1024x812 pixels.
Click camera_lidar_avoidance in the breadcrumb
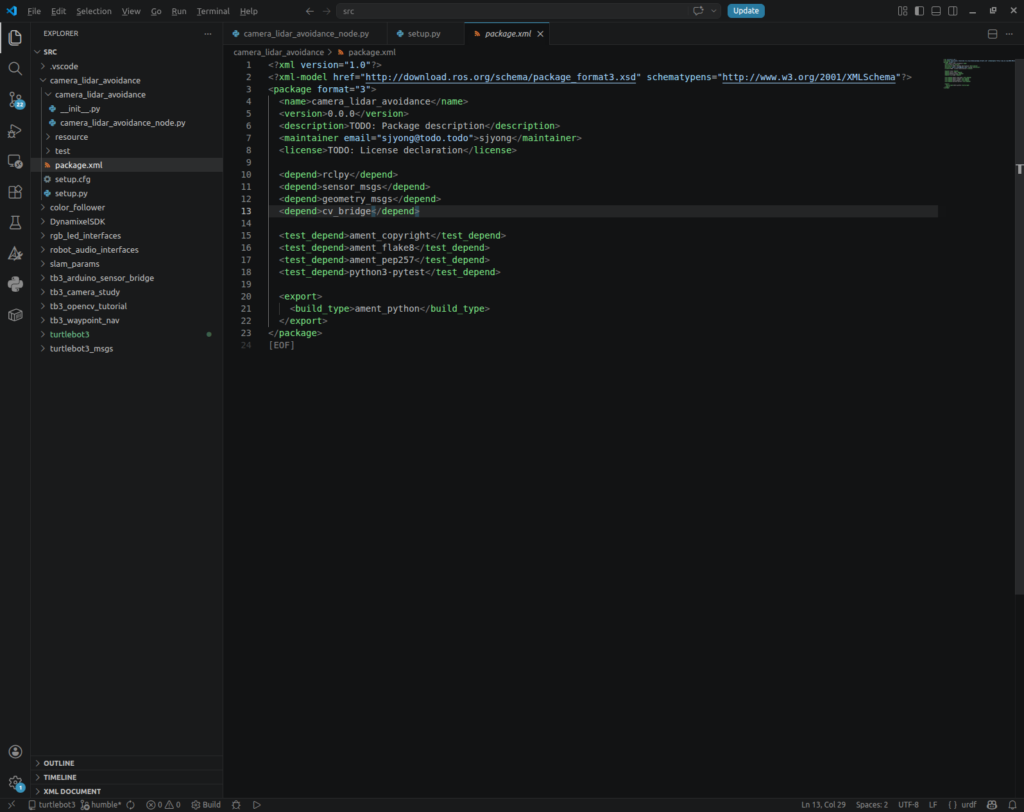[x=278, y=52]
